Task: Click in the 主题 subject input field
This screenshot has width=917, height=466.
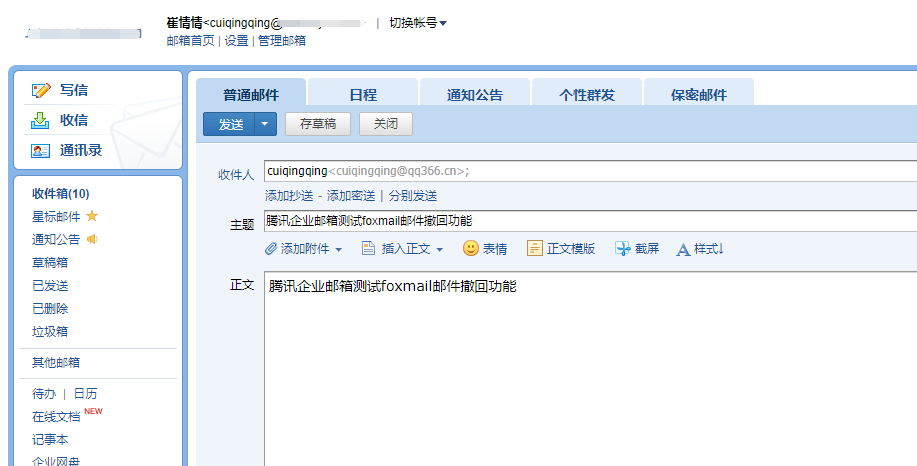Action: pyautogui.click(x=590, y=220)
